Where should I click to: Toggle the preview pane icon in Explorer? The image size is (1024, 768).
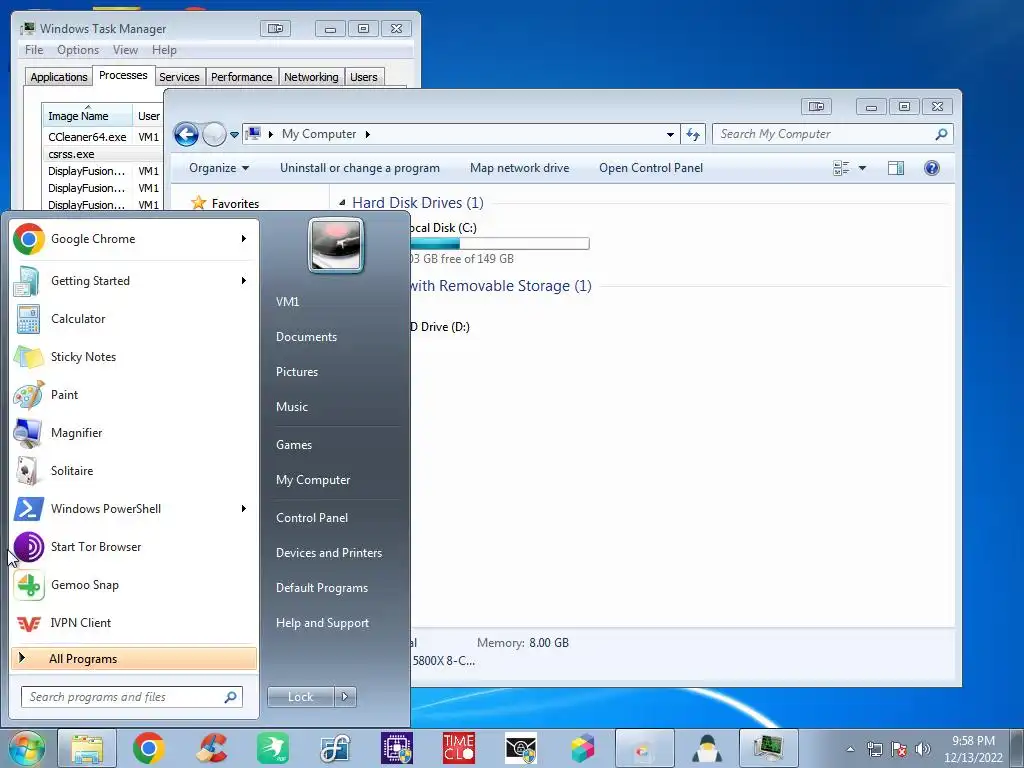click(896, 168)
